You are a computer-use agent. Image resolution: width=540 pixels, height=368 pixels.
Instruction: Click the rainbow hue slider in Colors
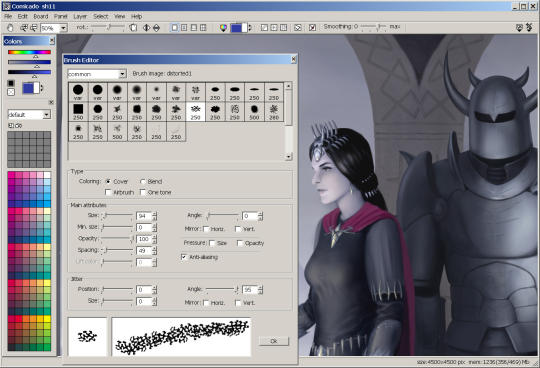pyautogui.click(x=29, y=52)
